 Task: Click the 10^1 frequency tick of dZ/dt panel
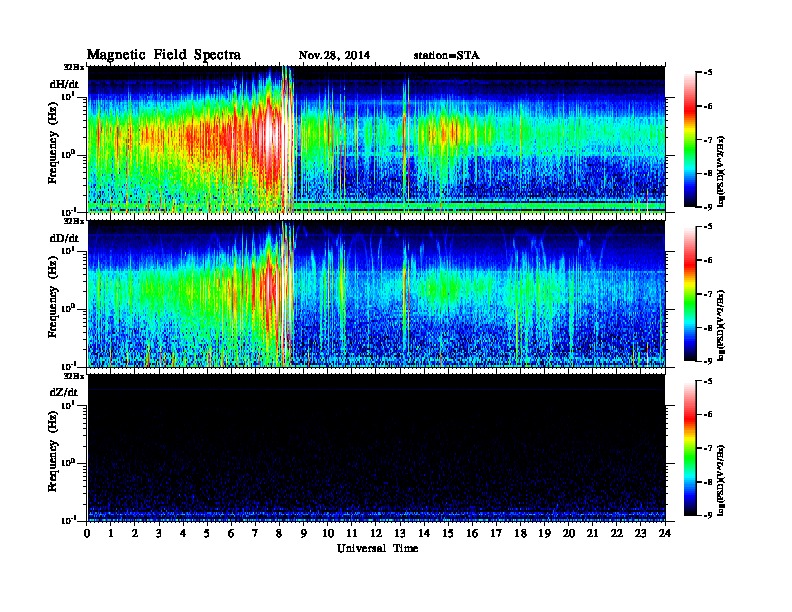pyautogui.click(x=68, y=405)
